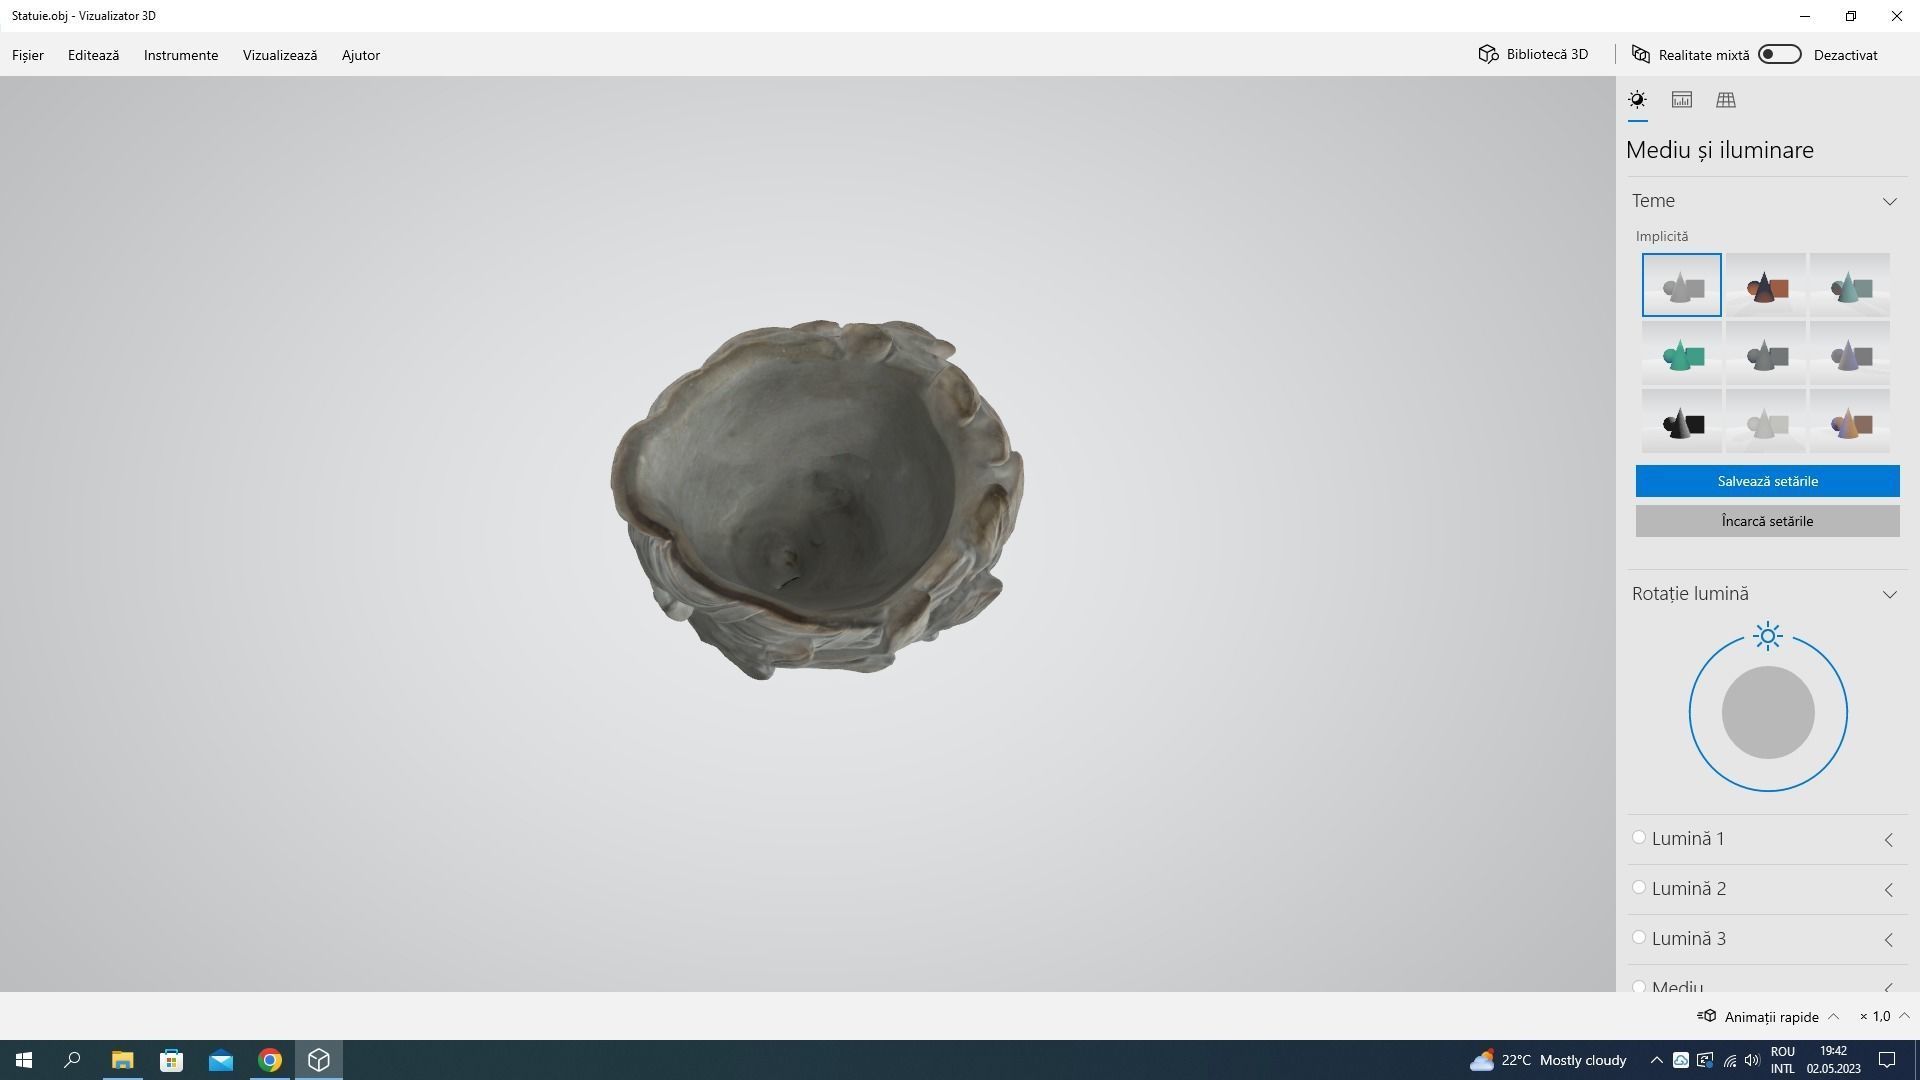The image size is (1920, 1080).
Task: Expand the Lumină 3 settings chevron
Action: point(1889,940)
